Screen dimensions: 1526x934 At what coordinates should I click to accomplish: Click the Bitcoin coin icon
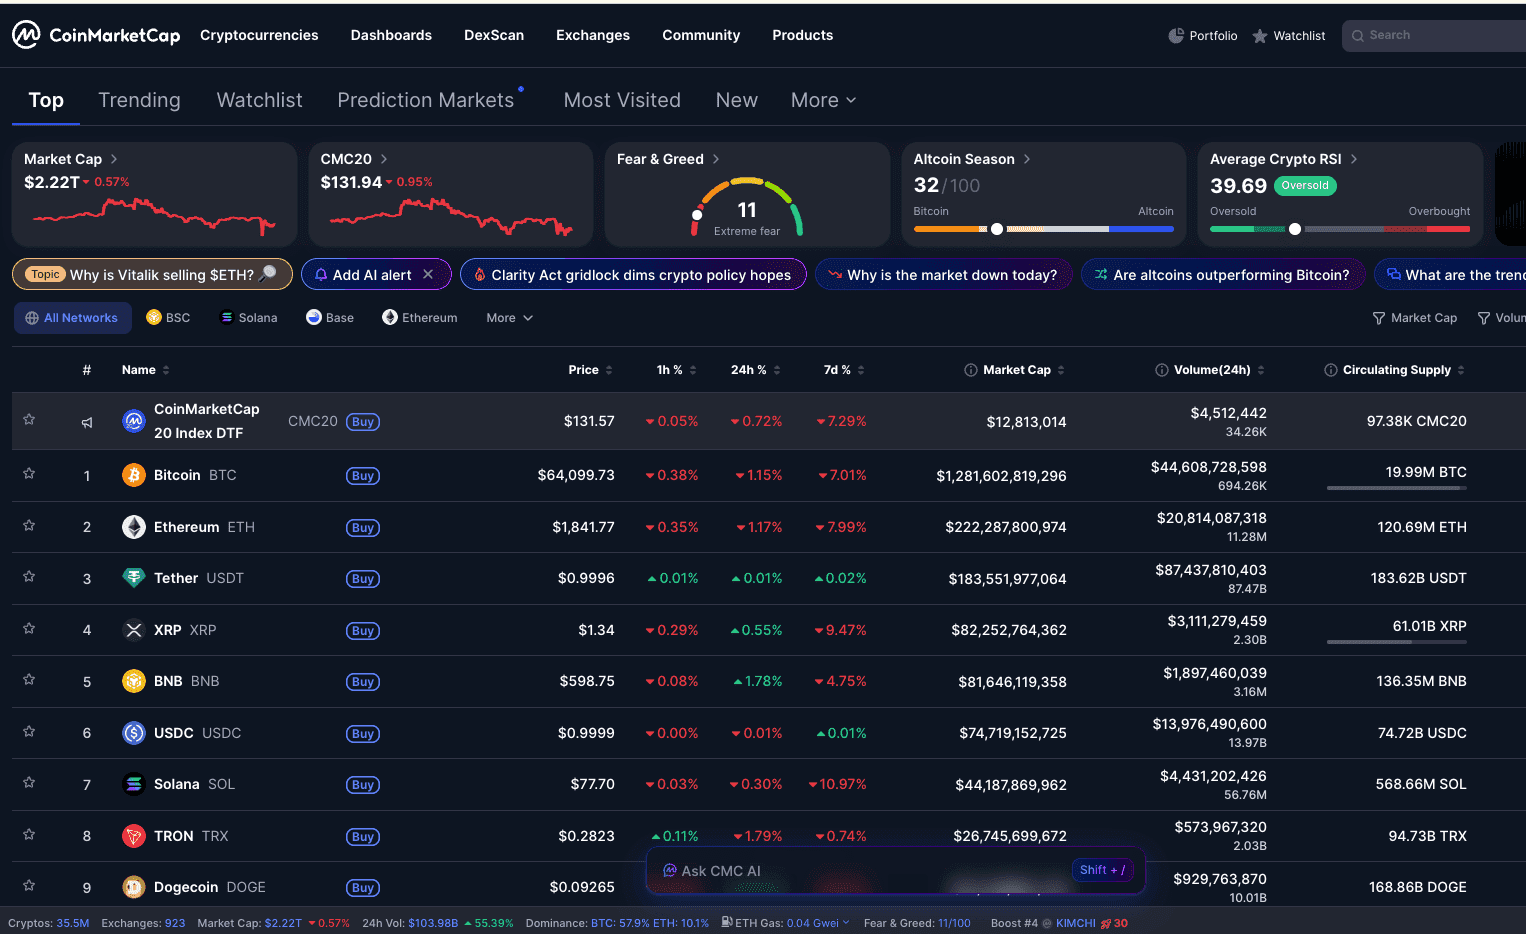134,475
